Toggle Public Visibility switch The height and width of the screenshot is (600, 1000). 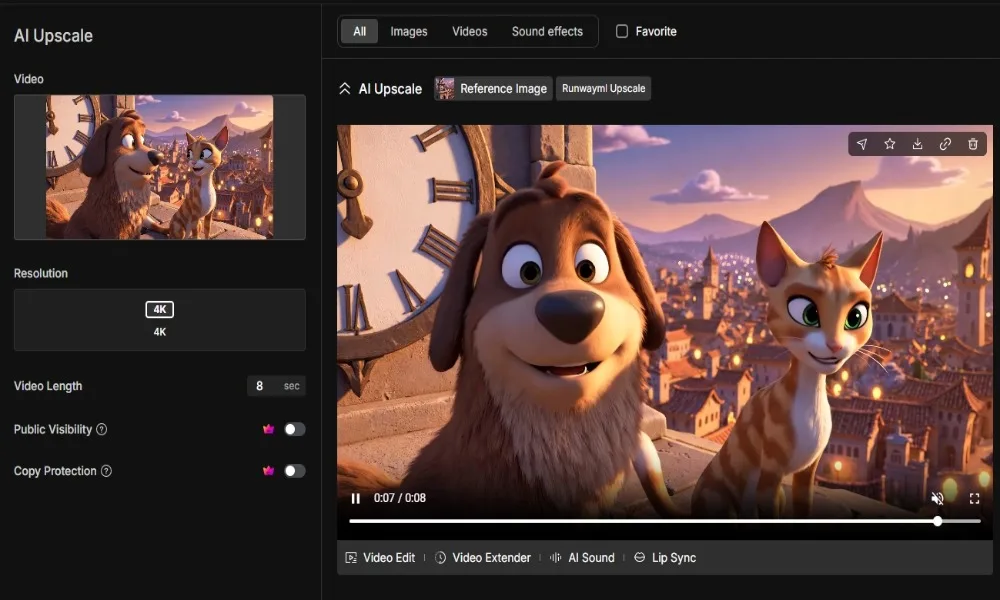click(x=294, y=429)
